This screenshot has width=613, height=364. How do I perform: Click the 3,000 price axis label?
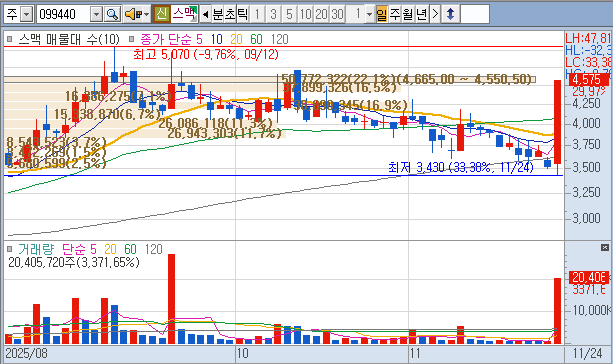(x=586, y=218)
